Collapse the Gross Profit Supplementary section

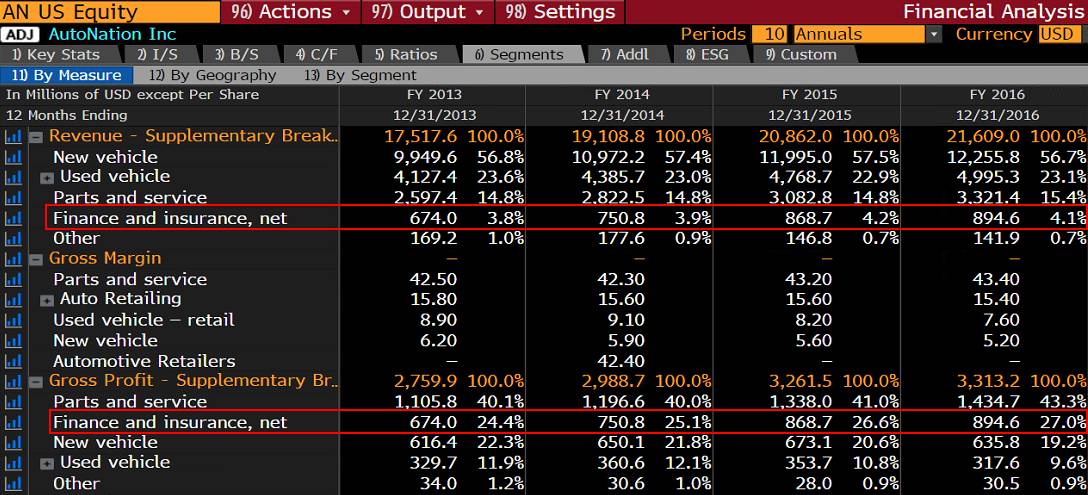click(37, 381)
